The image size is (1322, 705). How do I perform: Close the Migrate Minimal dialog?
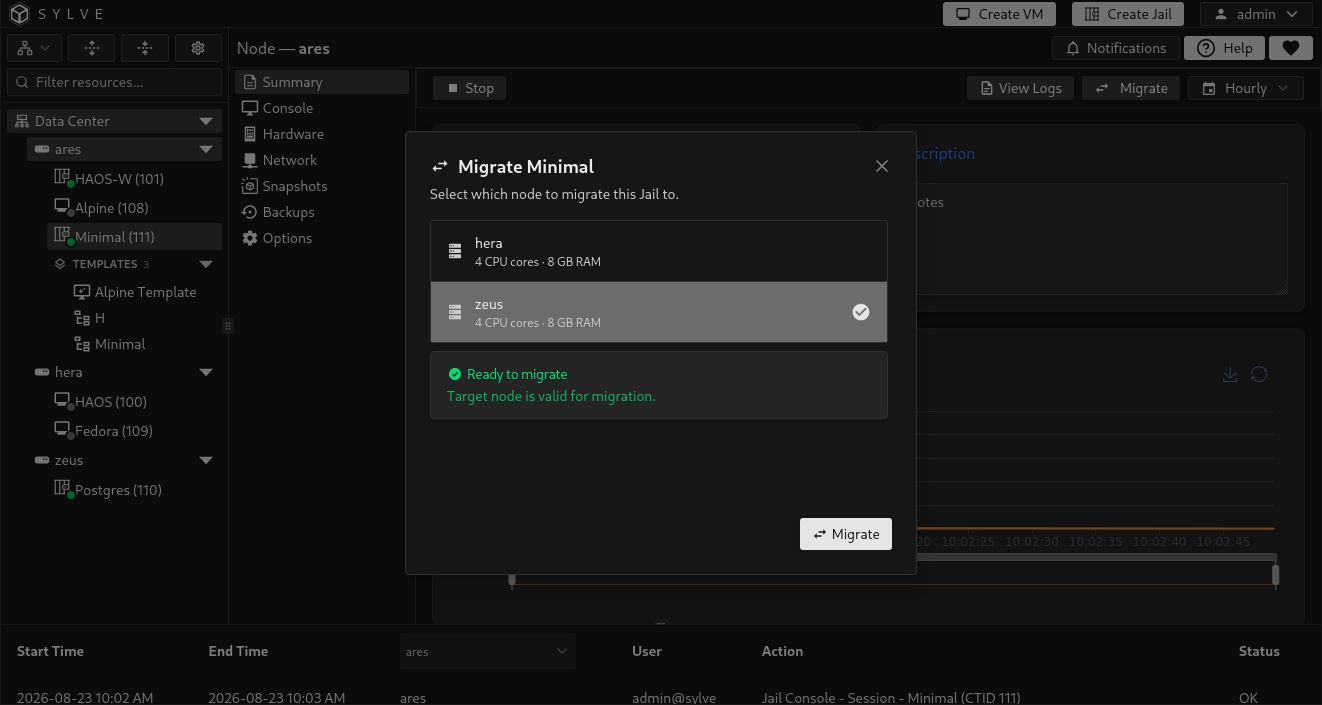(882, 166)
